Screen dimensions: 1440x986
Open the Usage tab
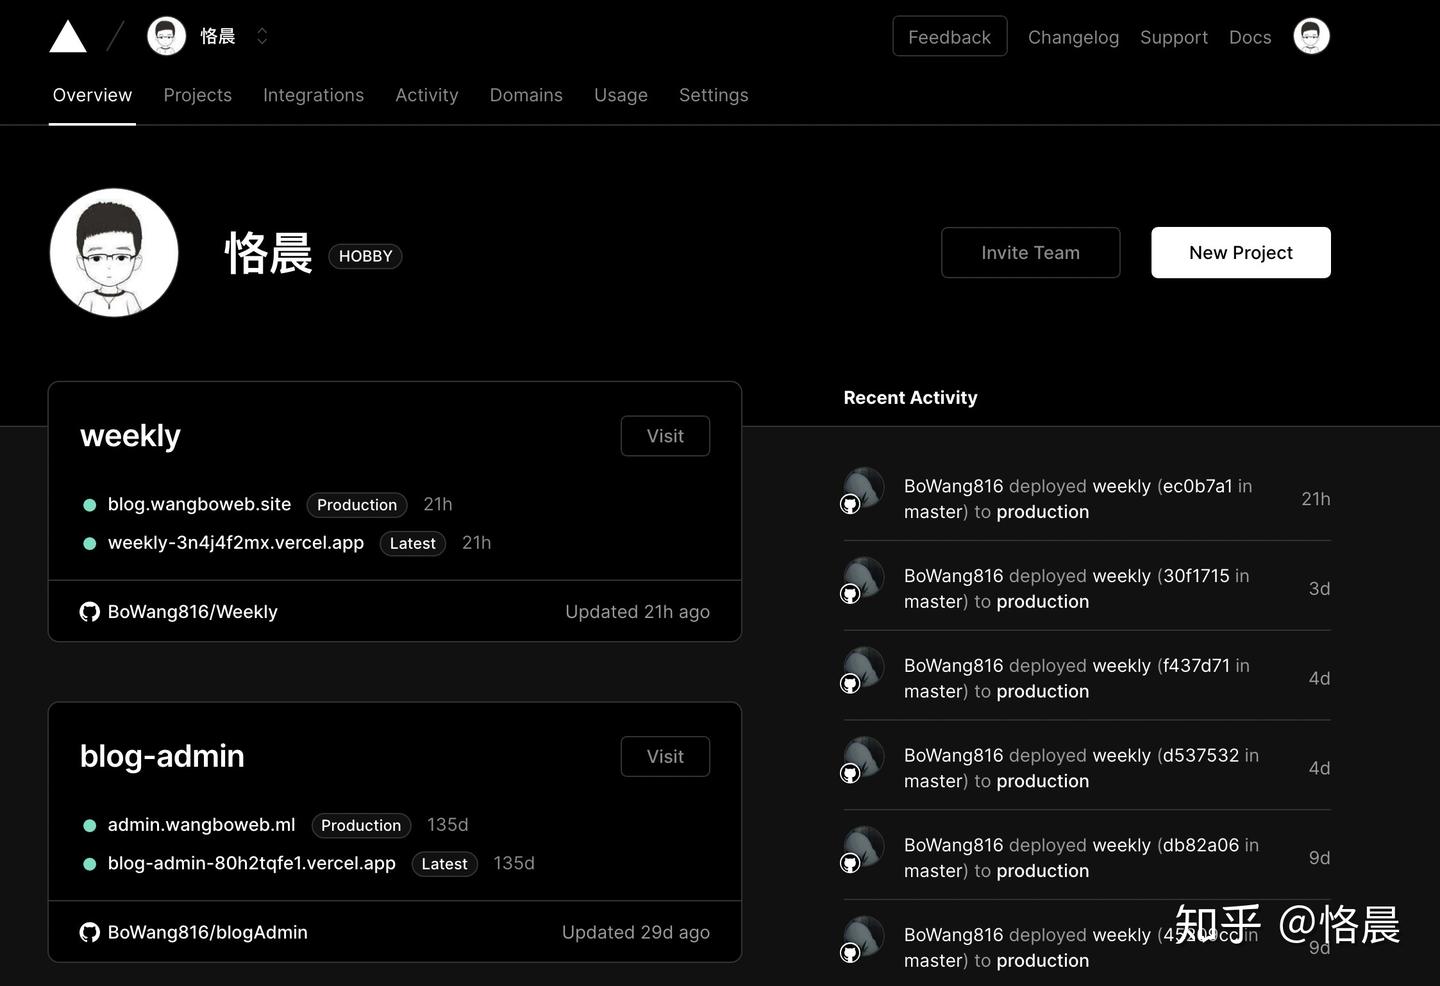[x=621, y=95]
